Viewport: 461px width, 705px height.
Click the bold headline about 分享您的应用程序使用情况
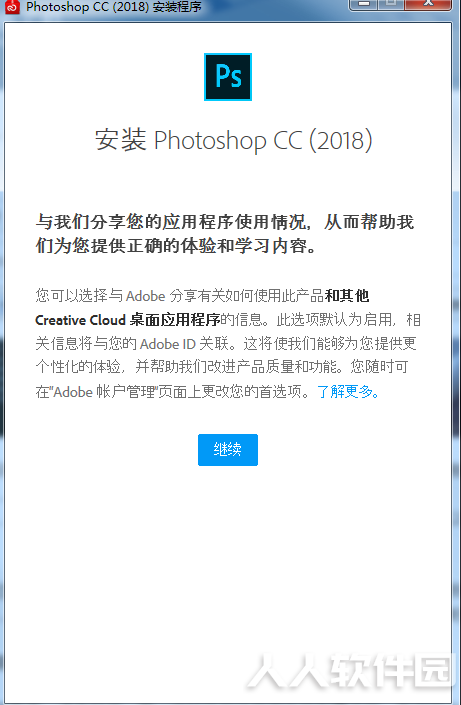(225, 234)
